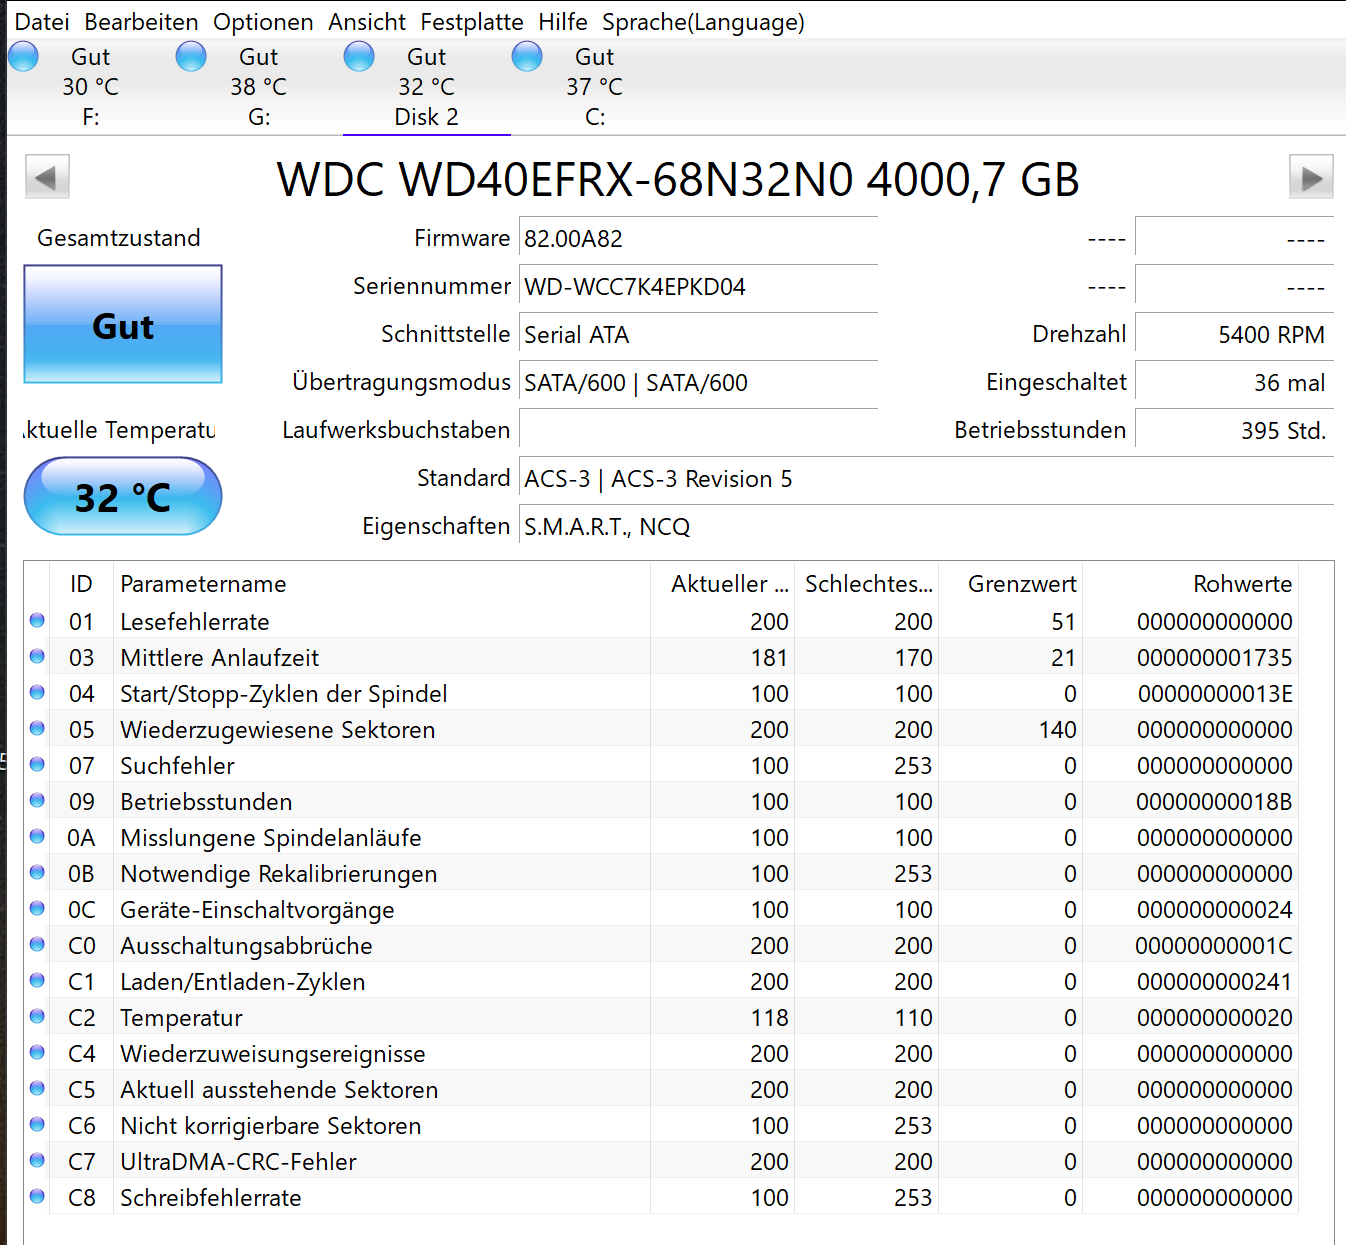Click the SATA/600 transfer mode field
Screen dimensions: 1346x1245
(x=698, y=383)
